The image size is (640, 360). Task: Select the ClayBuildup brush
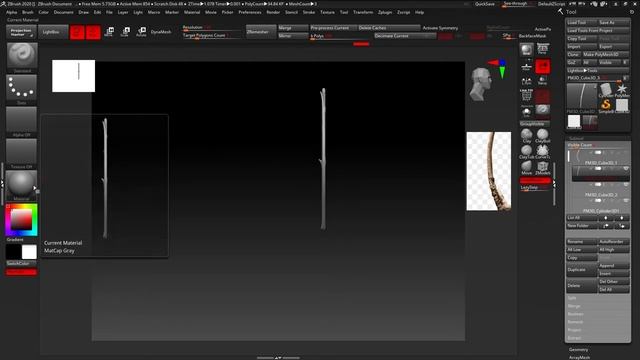542,135
